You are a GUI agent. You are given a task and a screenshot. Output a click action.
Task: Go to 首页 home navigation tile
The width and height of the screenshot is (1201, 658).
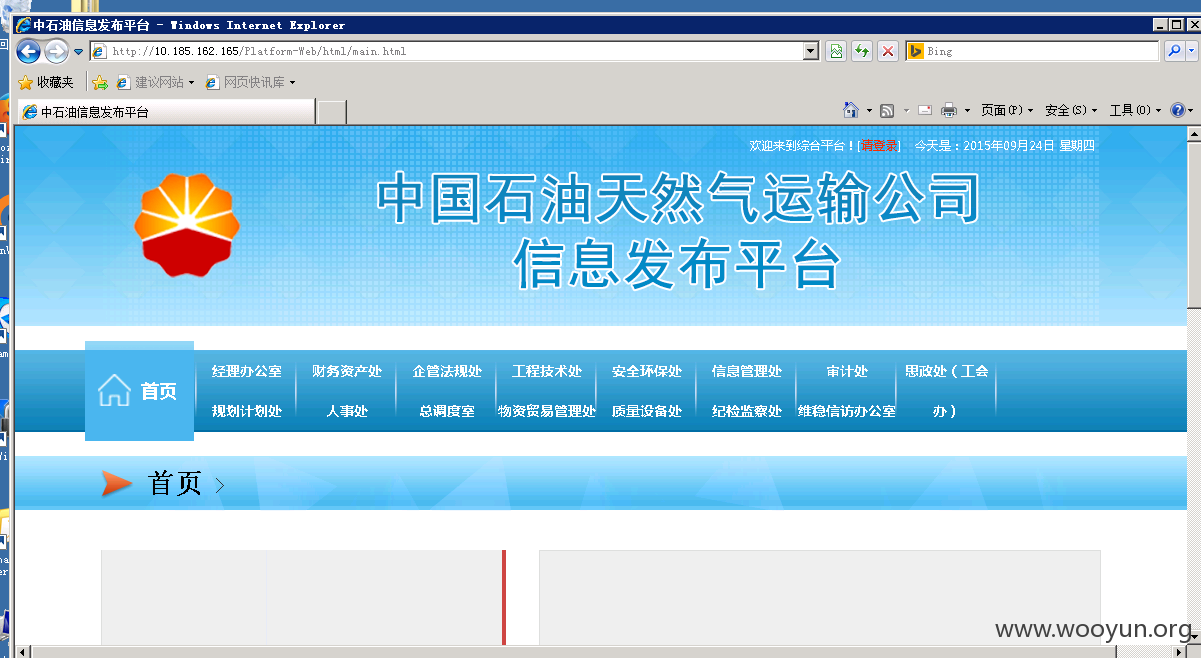[139, 391]
